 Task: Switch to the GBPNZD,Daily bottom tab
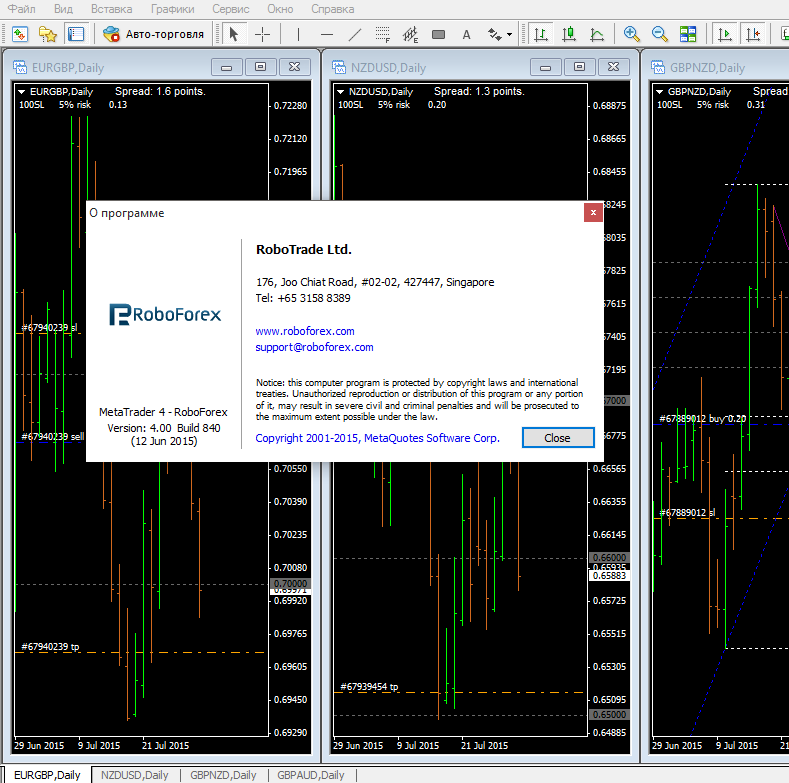click(x=223, y=775)
